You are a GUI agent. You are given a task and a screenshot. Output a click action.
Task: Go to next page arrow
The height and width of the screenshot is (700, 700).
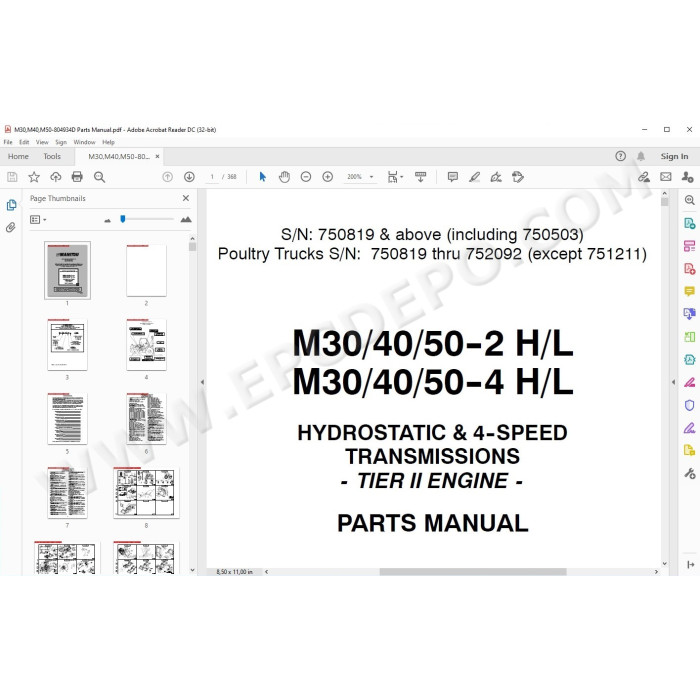click(189, 177)
